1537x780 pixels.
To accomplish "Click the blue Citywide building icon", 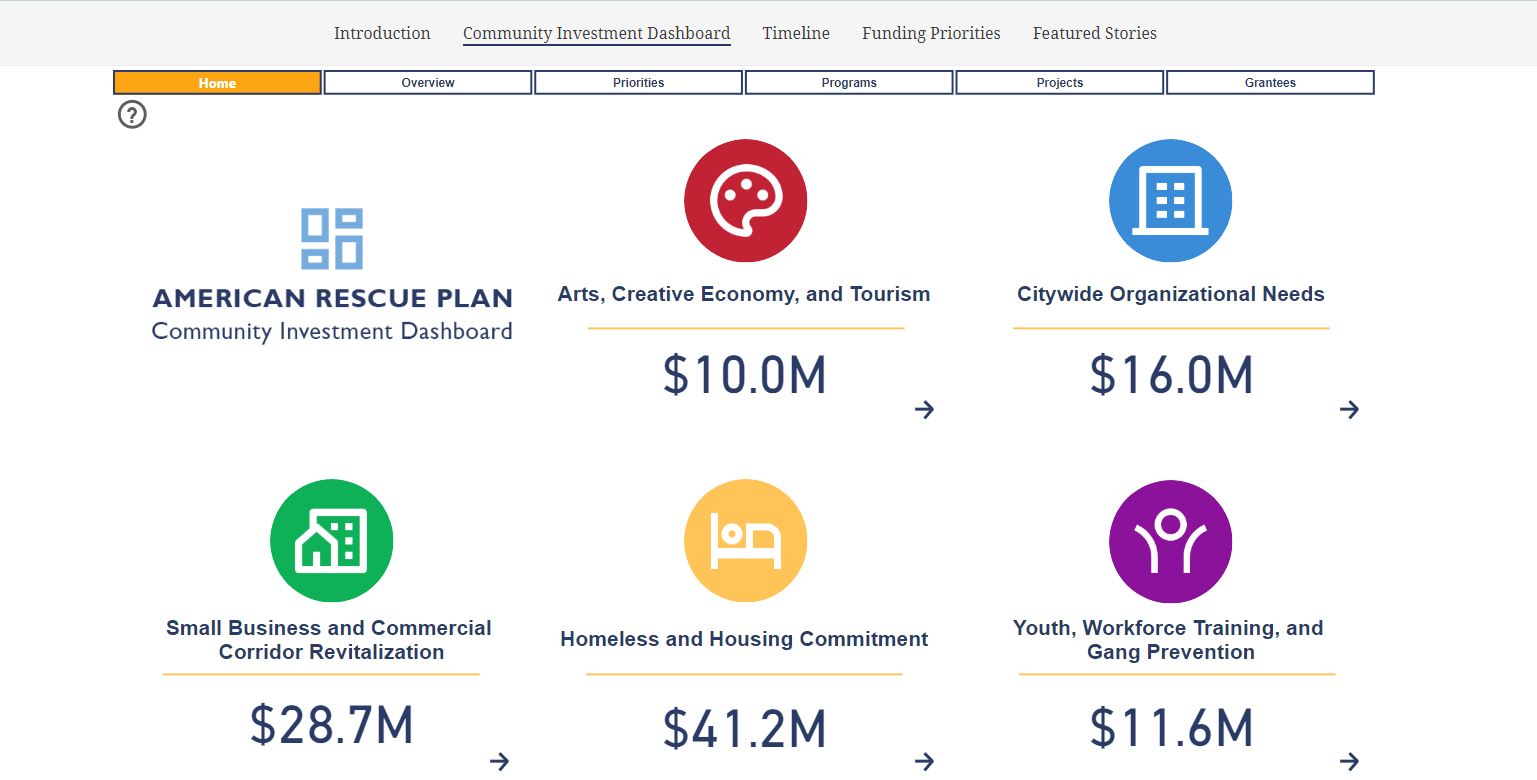I will pos(1170,200).
